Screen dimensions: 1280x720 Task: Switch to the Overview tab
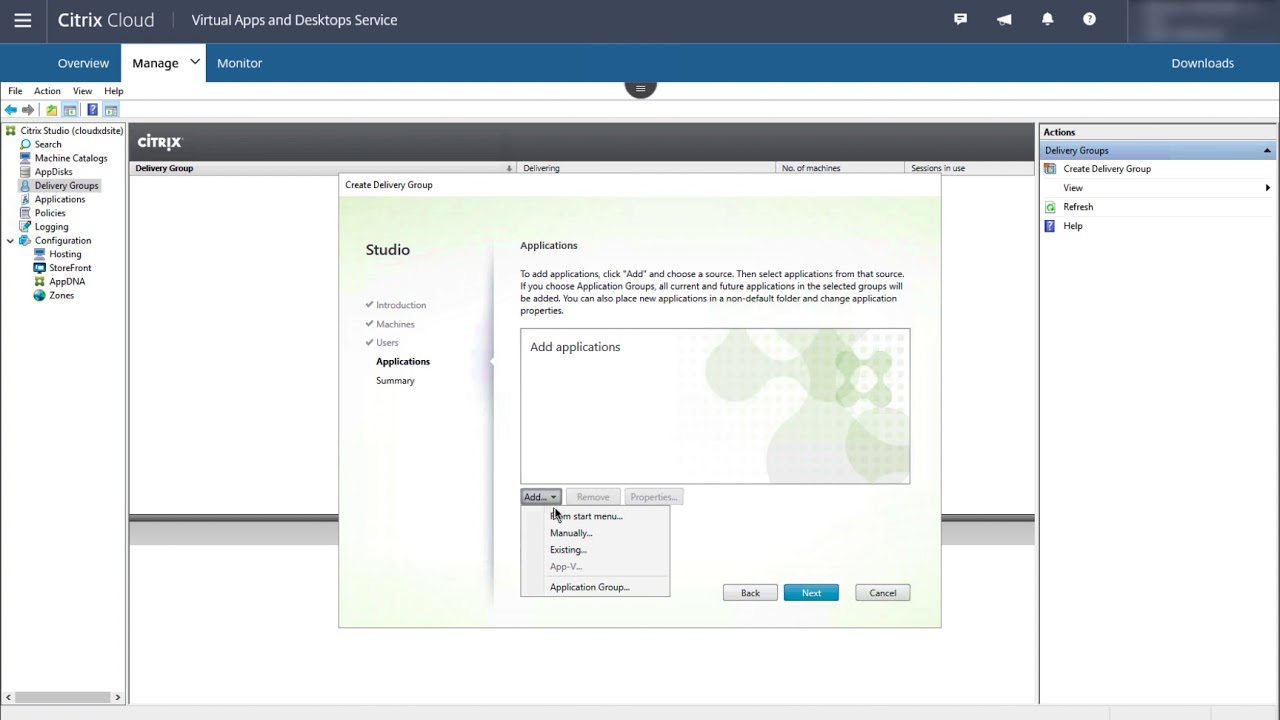83,63
